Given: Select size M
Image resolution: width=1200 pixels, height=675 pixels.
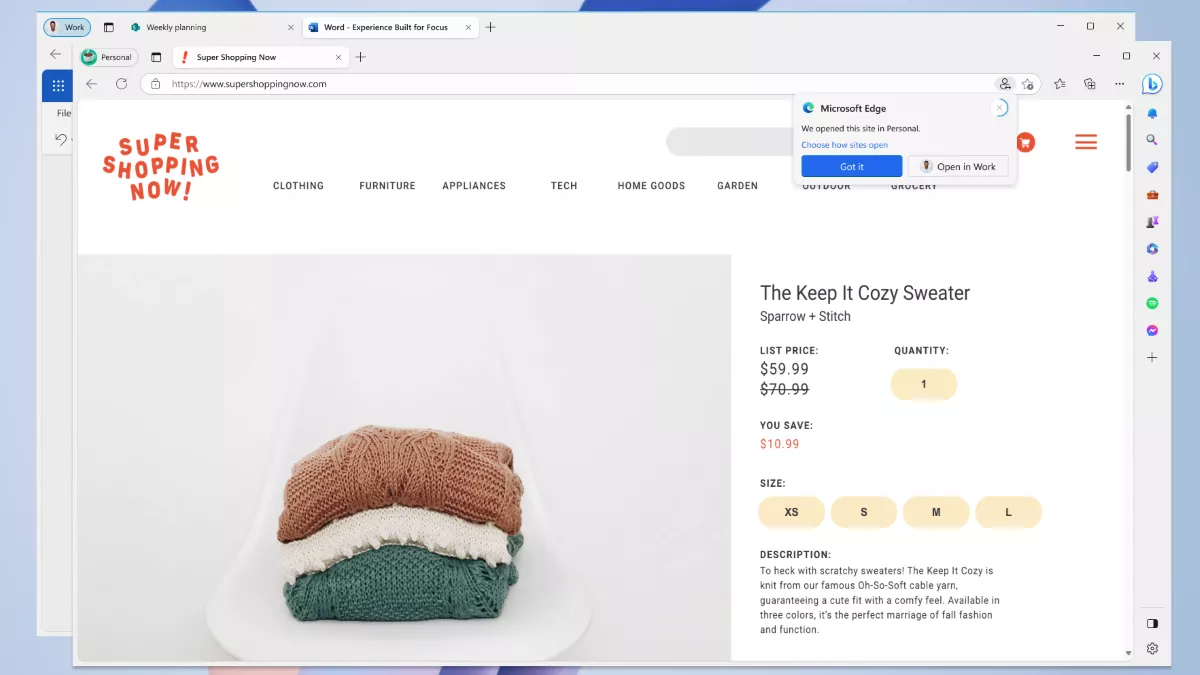Looking at the screenshot, I should 936,512.
